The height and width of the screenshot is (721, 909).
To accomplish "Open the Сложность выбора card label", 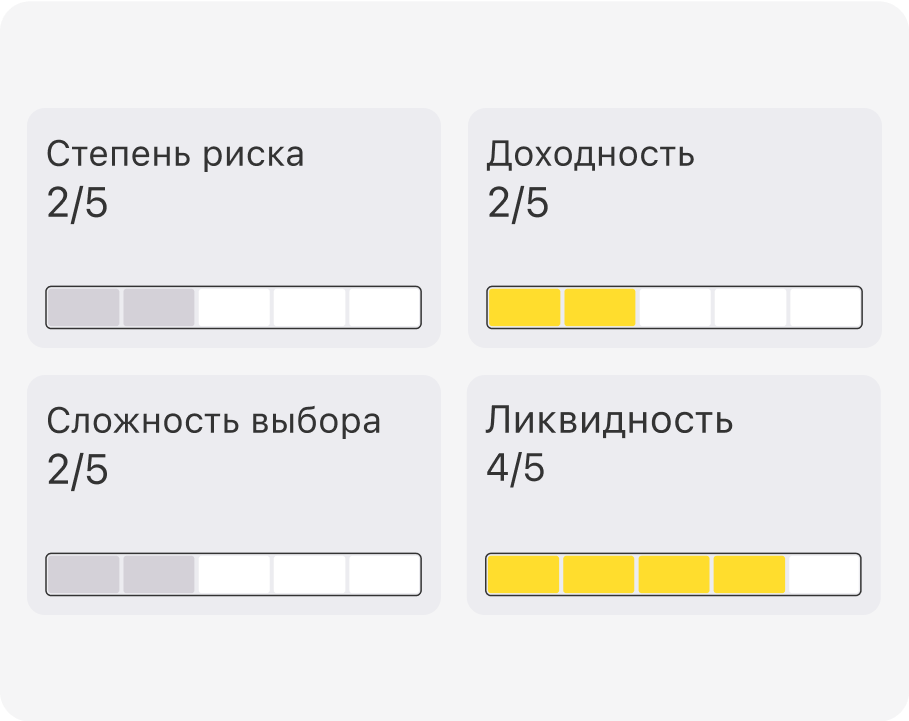I will click(213, 421).
